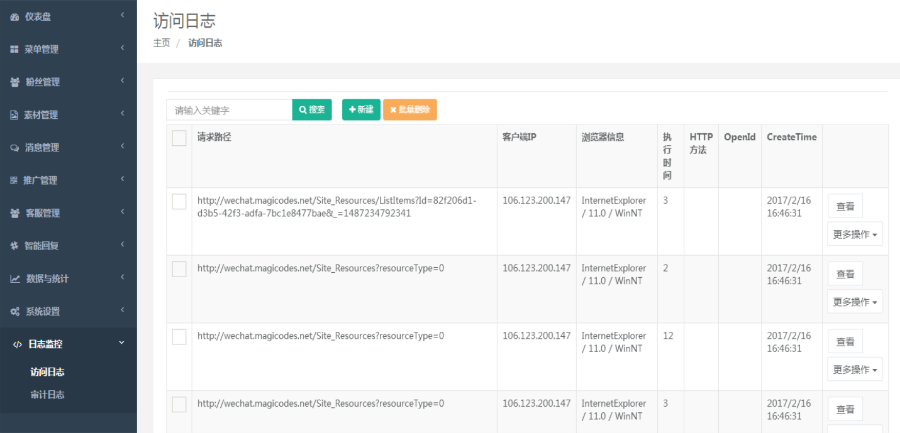Expand the 素材管理 menu chevron

tap(122, 114)
